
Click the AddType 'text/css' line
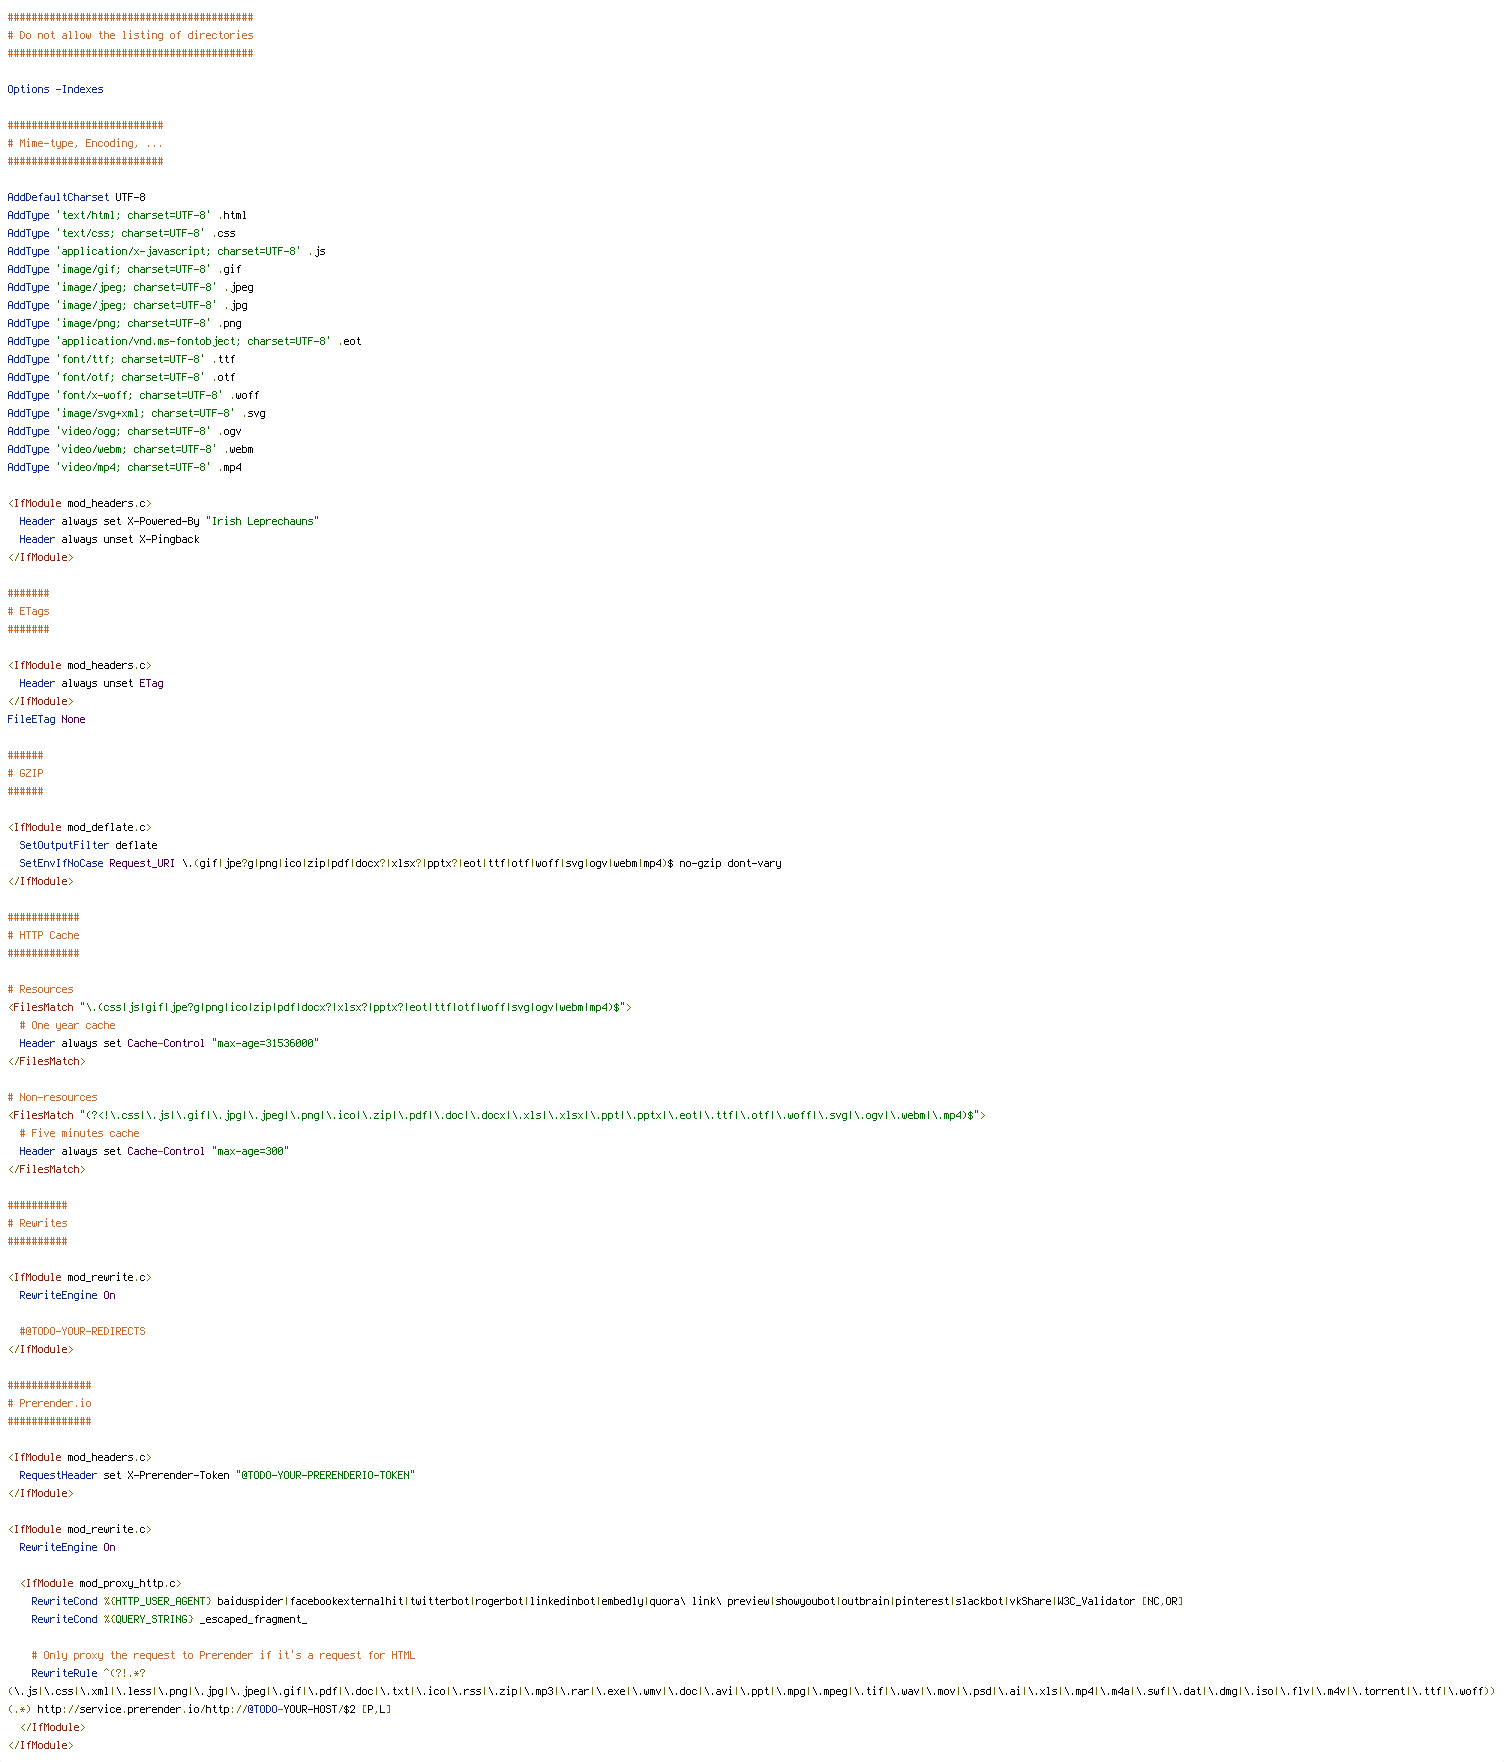pyautogui.click(x=121, y=233)
